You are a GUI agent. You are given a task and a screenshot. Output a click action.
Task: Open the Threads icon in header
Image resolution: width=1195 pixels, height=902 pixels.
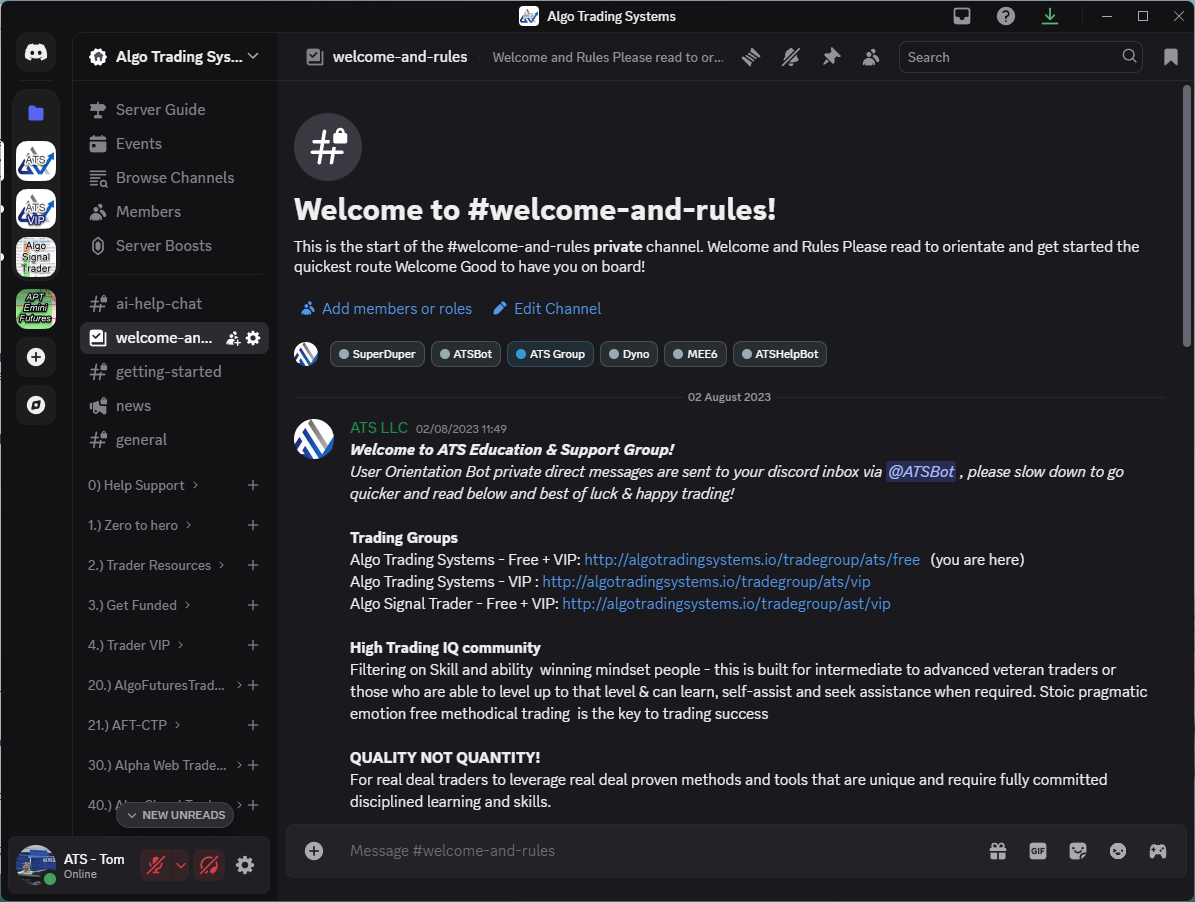click(x=751, y=57)
